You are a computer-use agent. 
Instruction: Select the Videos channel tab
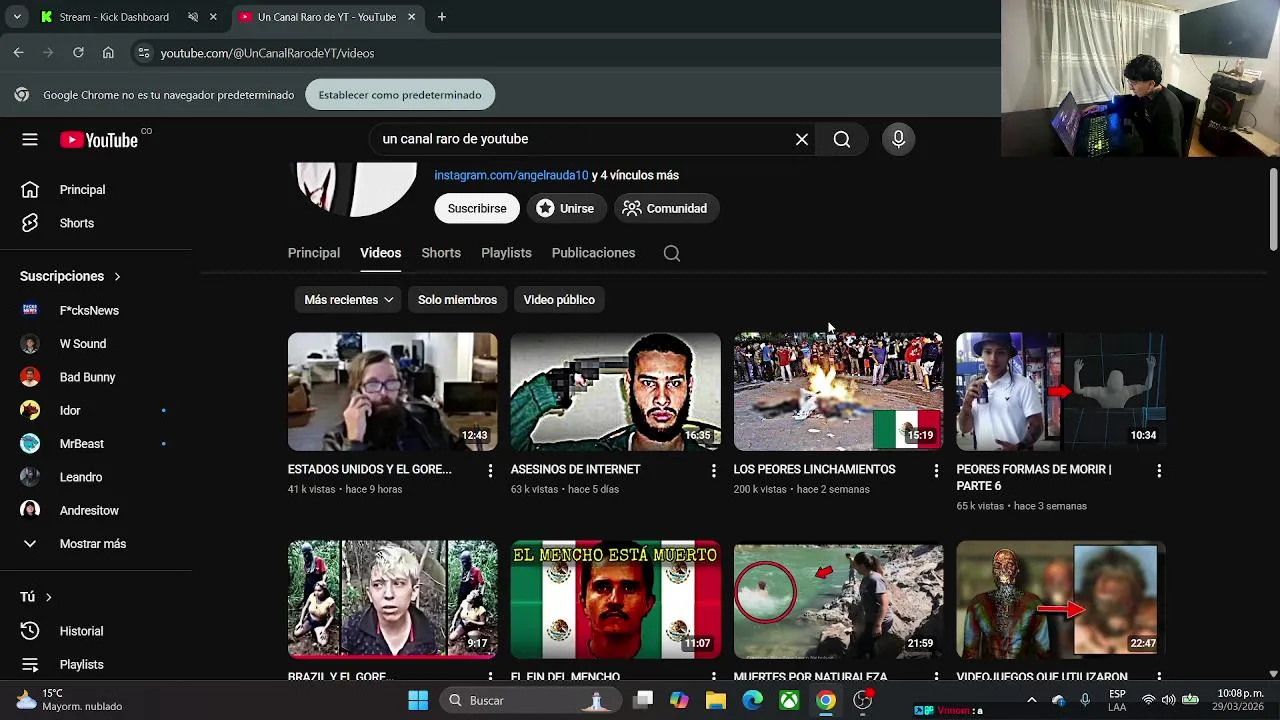coord(380,253)
